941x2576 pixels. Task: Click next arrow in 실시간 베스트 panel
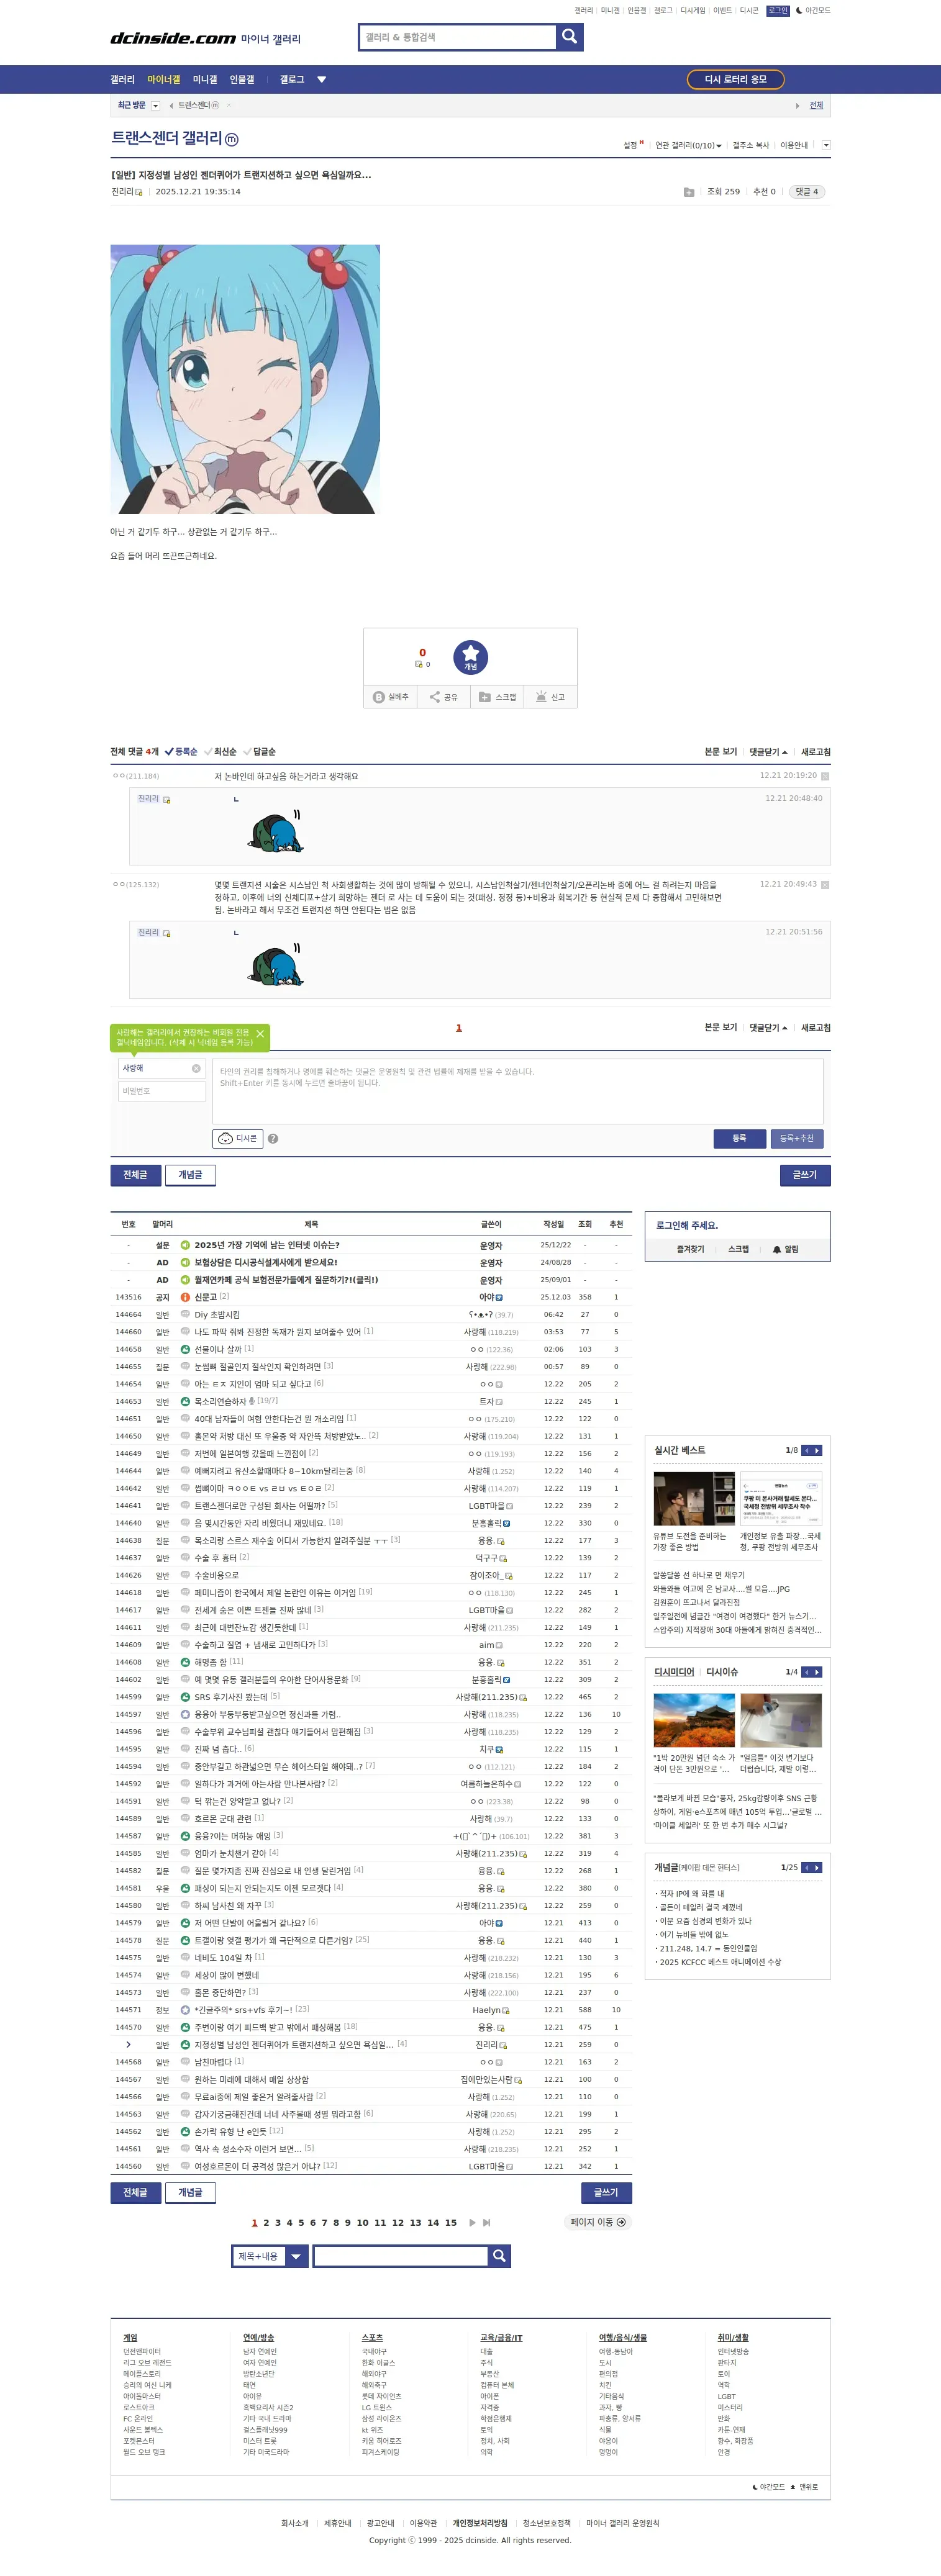tap(817, 1450)
